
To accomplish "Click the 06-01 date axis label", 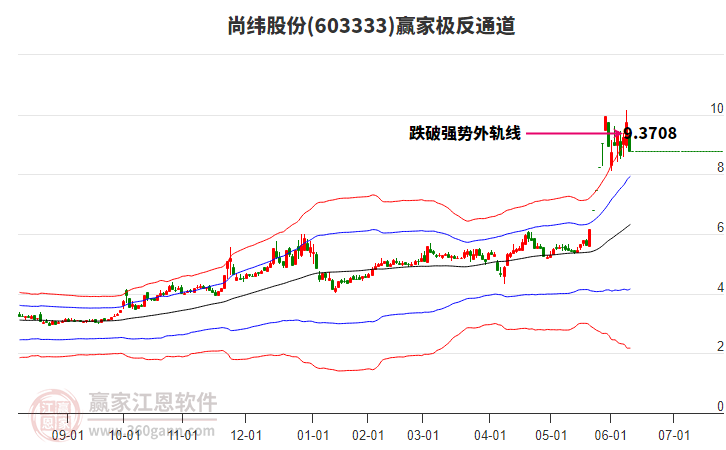I will [x=610, y=436].
